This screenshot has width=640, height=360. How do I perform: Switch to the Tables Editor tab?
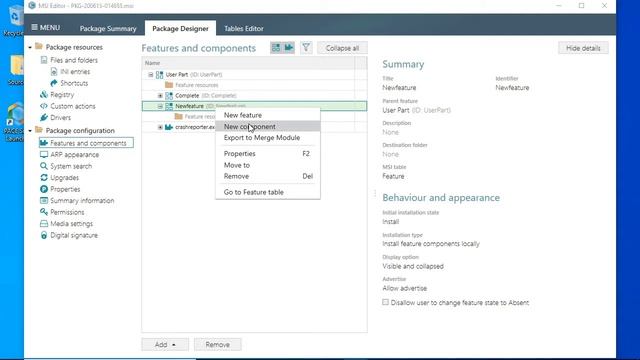[x=244, y=28]
